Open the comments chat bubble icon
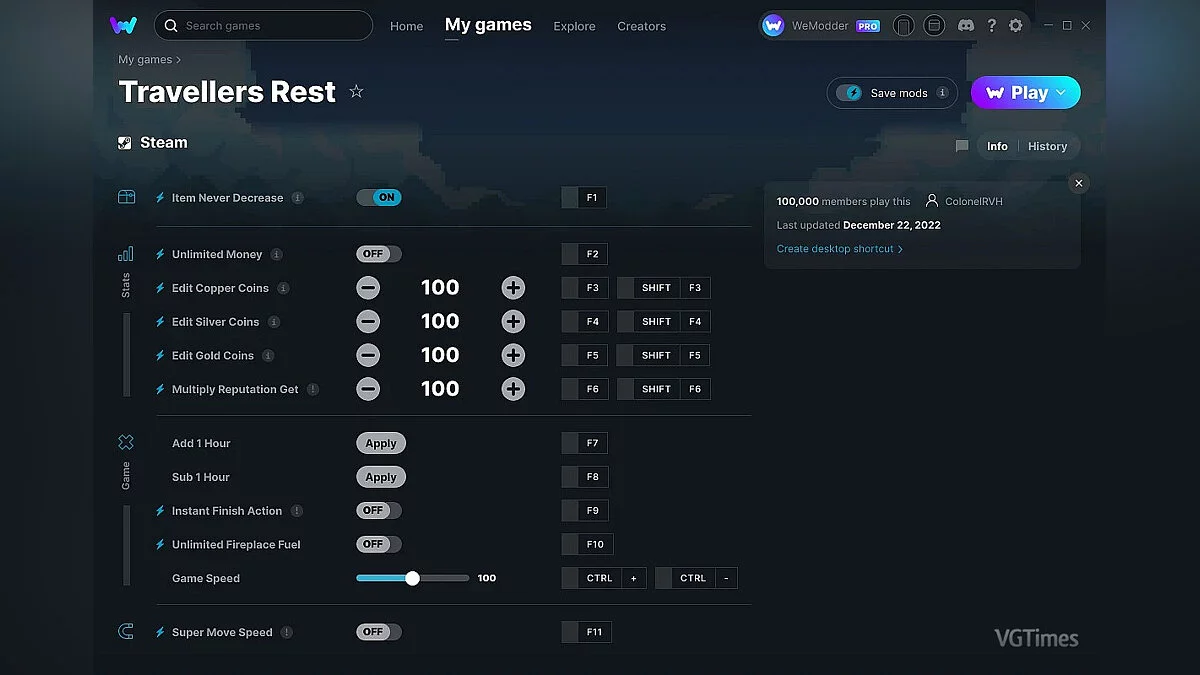This screenshot has width=1200, height=675. click(x=962, y=146)
